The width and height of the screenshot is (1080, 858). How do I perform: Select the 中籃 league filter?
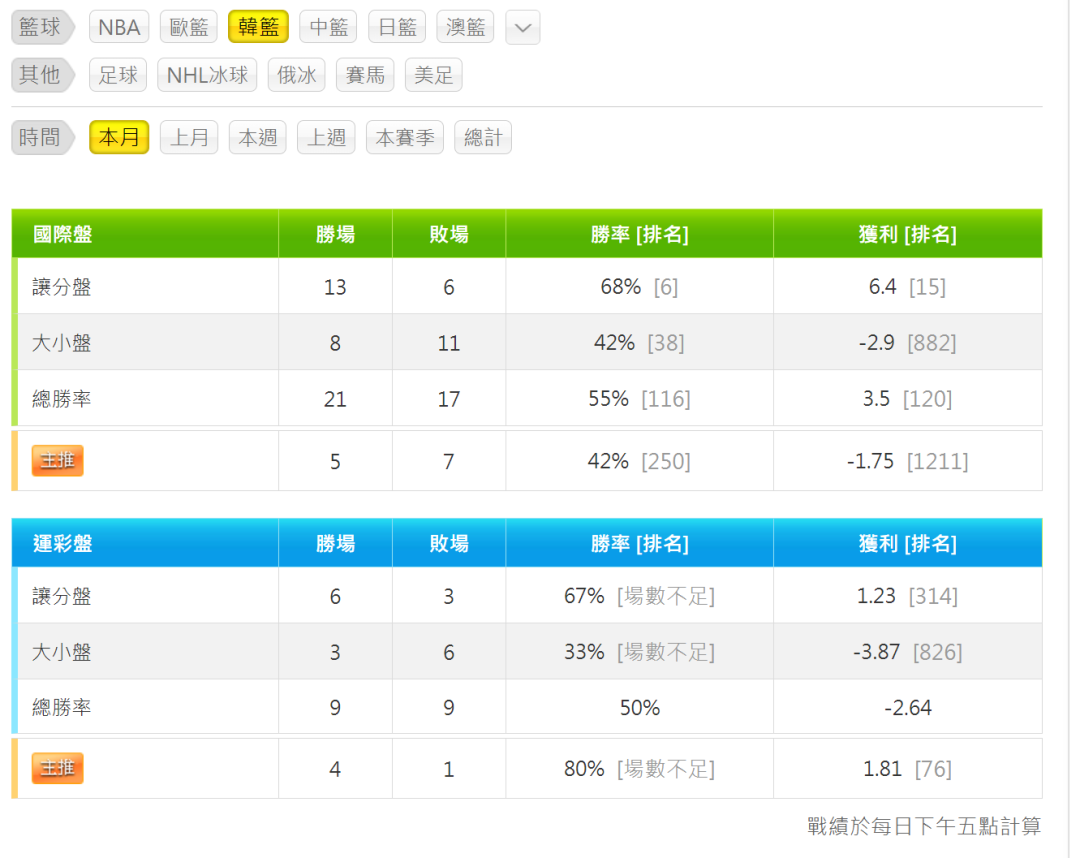tap(328, 28)
